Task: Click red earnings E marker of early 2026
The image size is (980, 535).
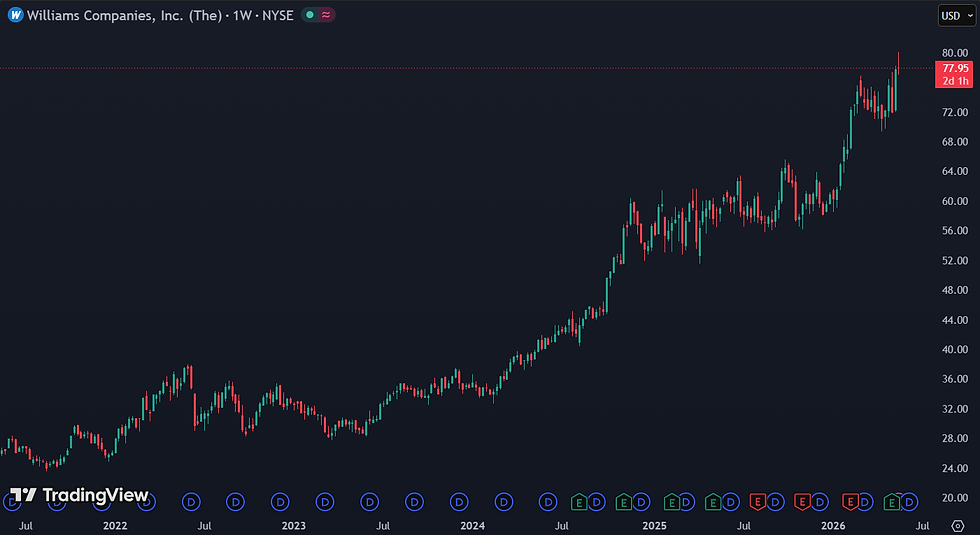Action: [850, 501]
